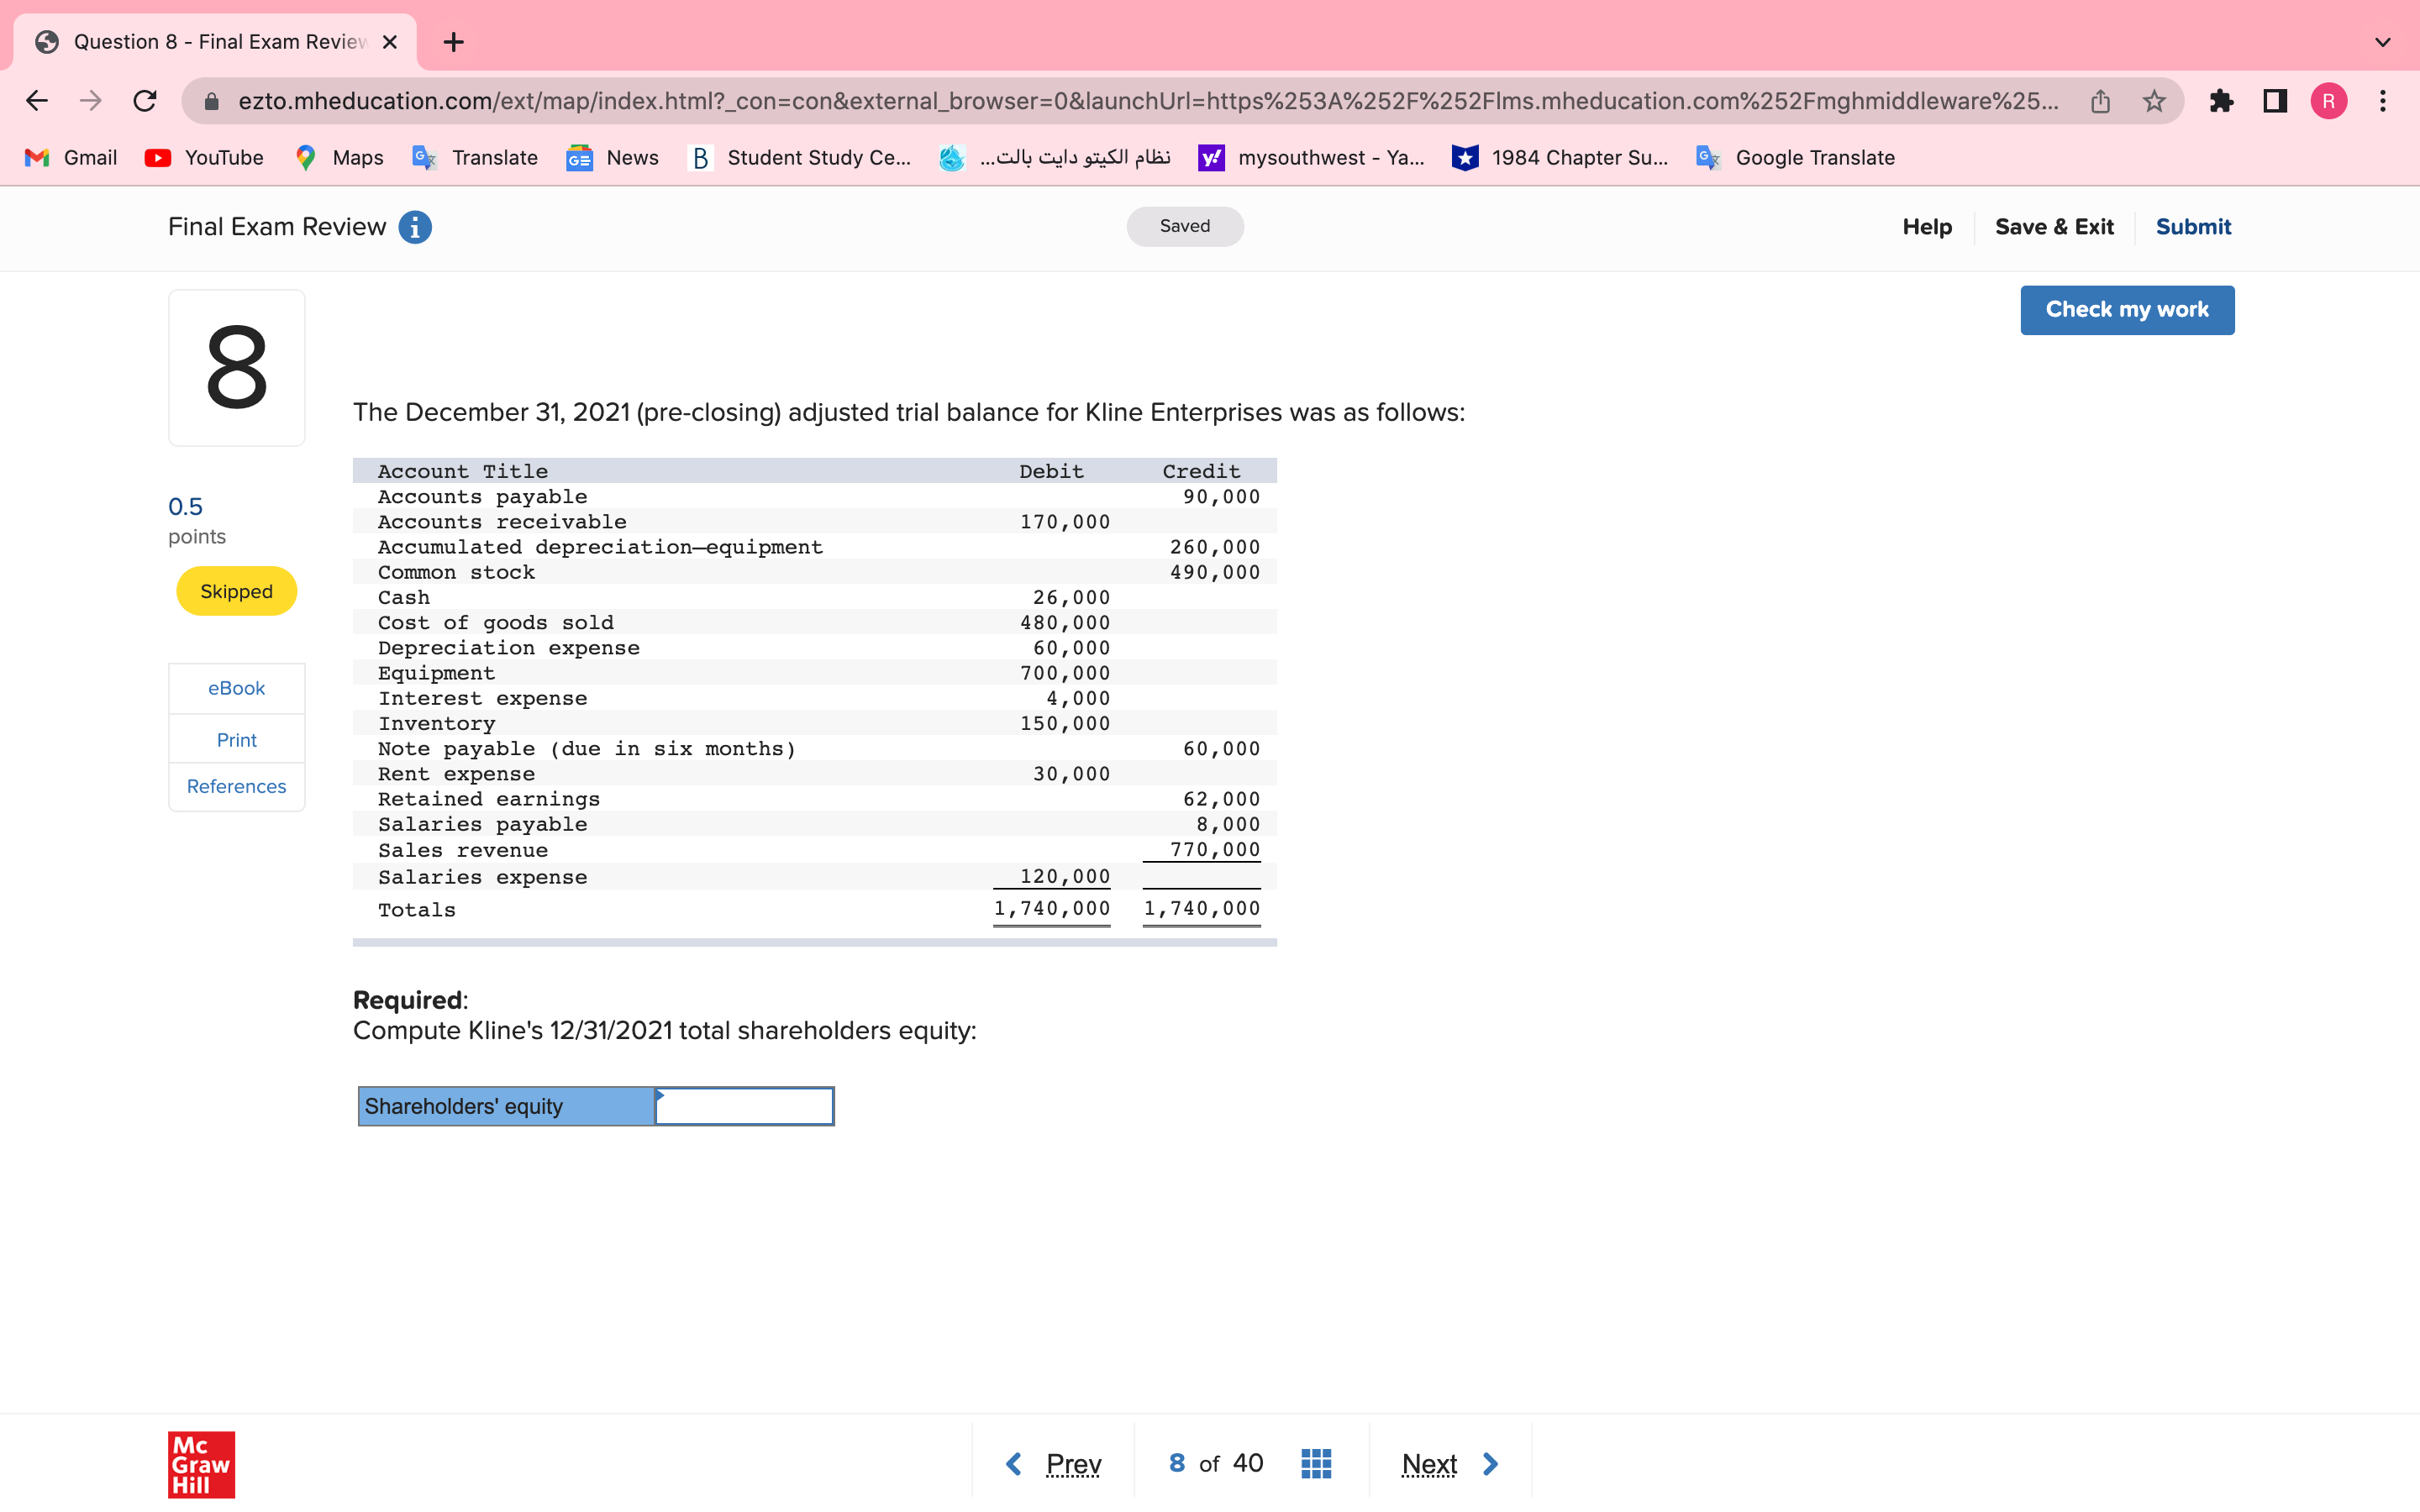Open the tab search chevron

click(x=2383, y=42)
